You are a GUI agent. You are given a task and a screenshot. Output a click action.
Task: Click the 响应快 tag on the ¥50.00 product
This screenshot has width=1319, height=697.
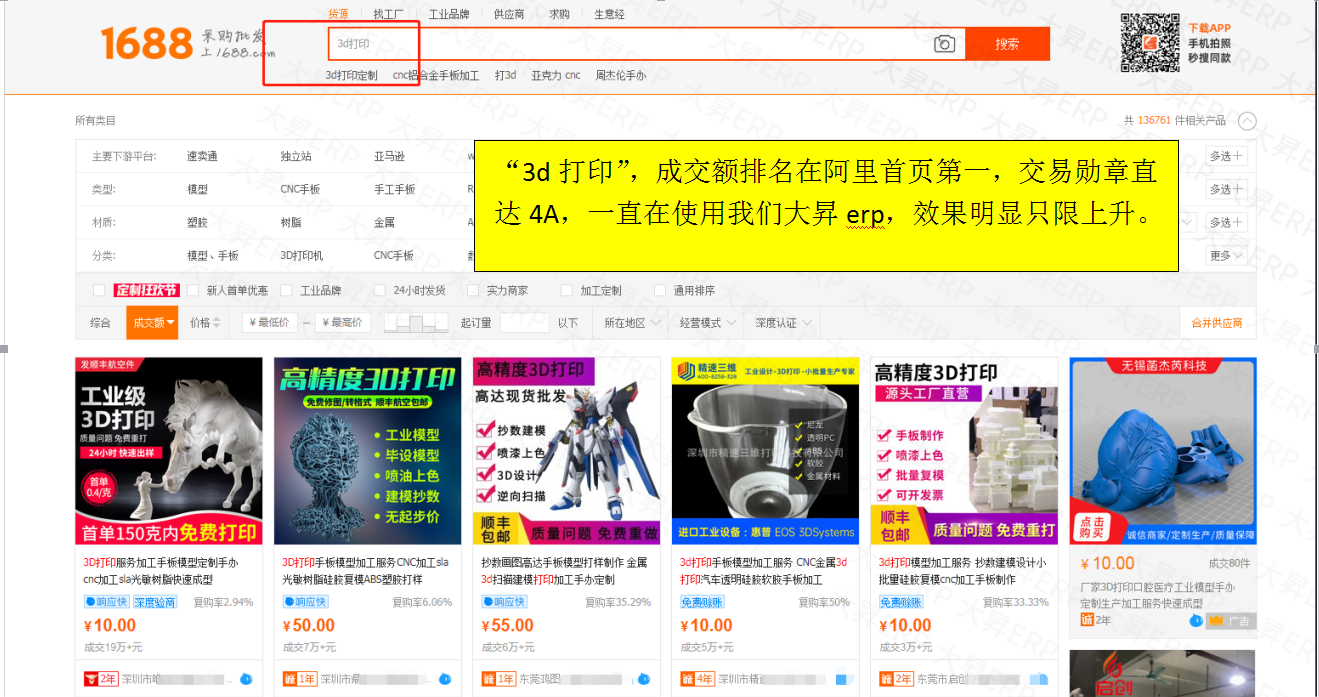[305, 602]
